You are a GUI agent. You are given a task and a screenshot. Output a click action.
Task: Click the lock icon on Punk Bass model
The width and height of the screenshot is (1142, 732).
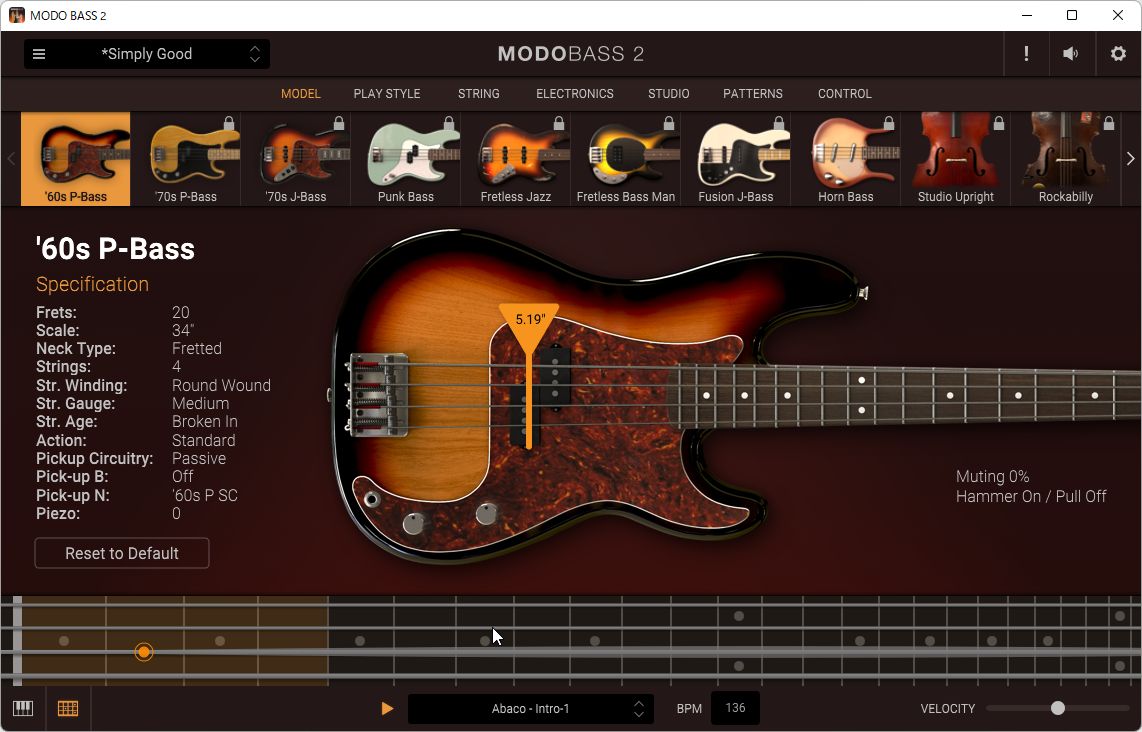[448, 124]
